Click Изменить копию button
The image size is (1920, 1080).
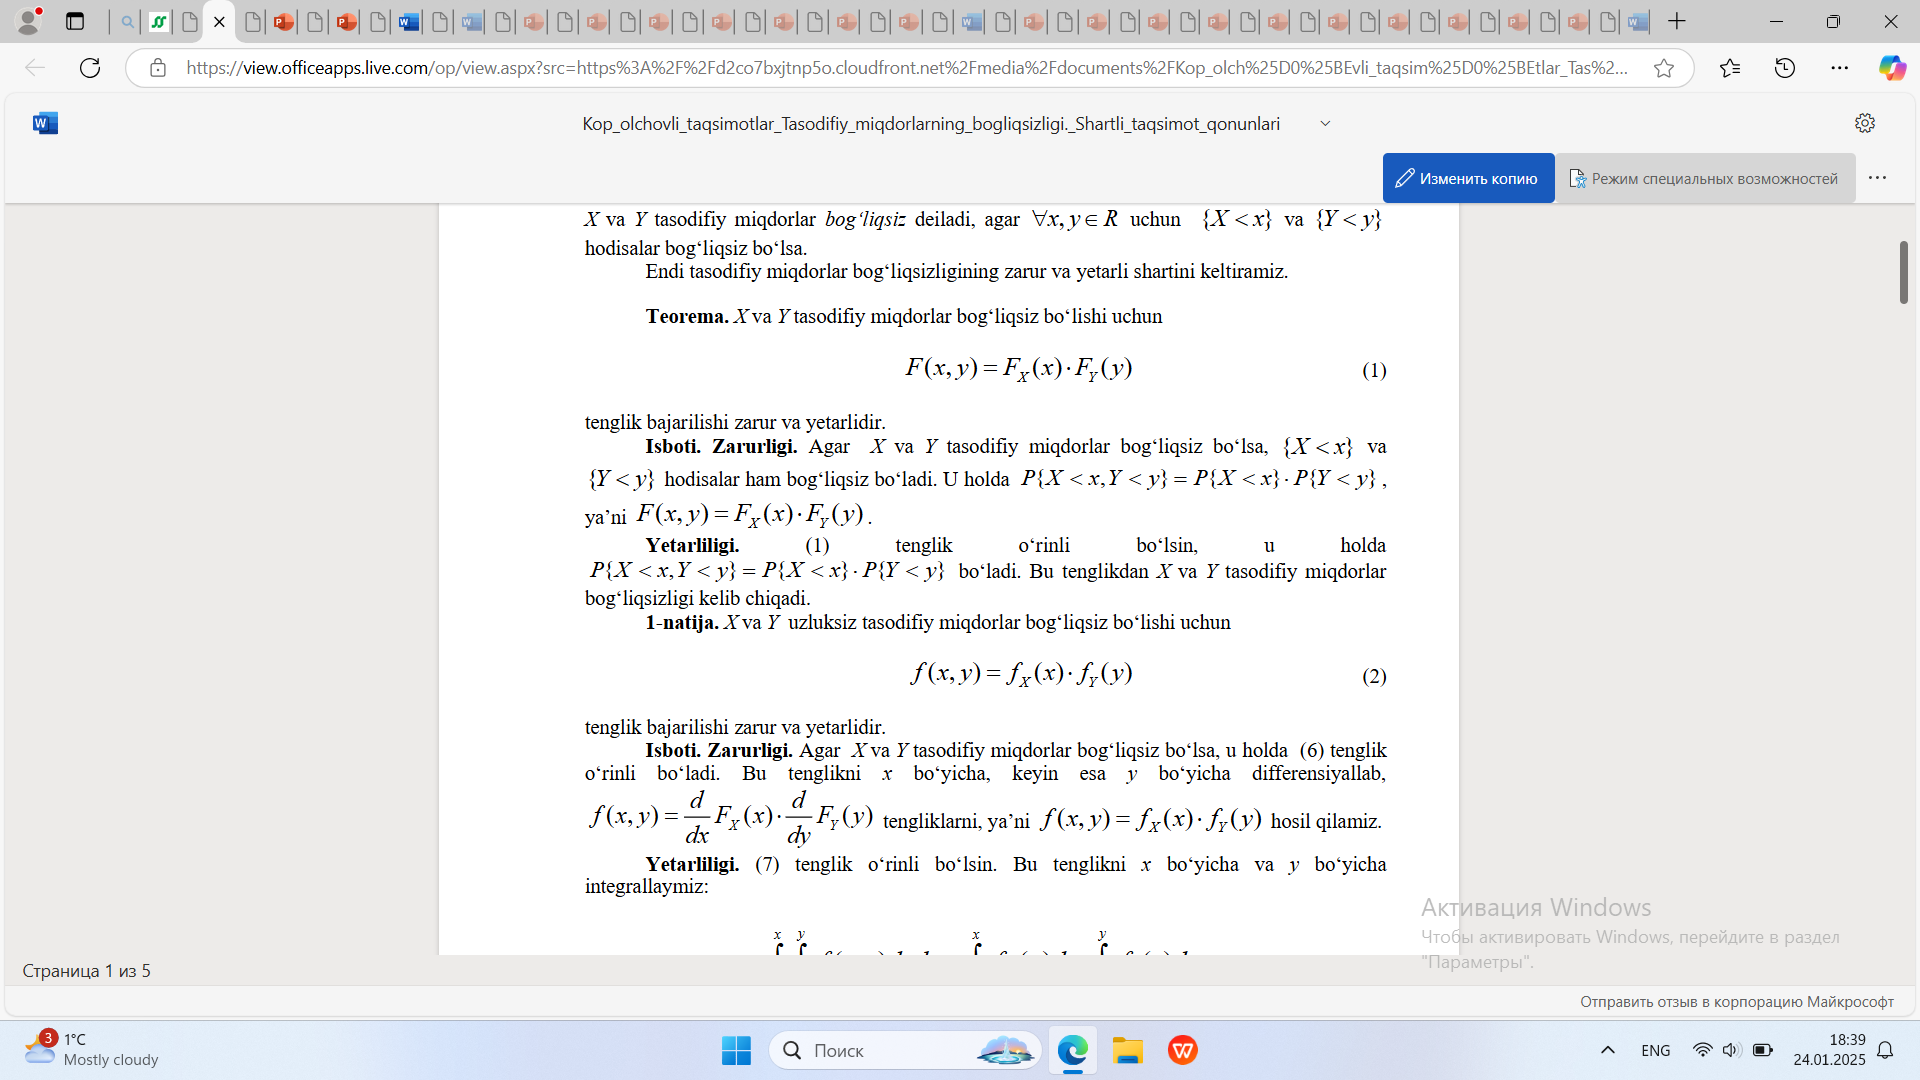pyautogui.click(x=1468, y=178)
